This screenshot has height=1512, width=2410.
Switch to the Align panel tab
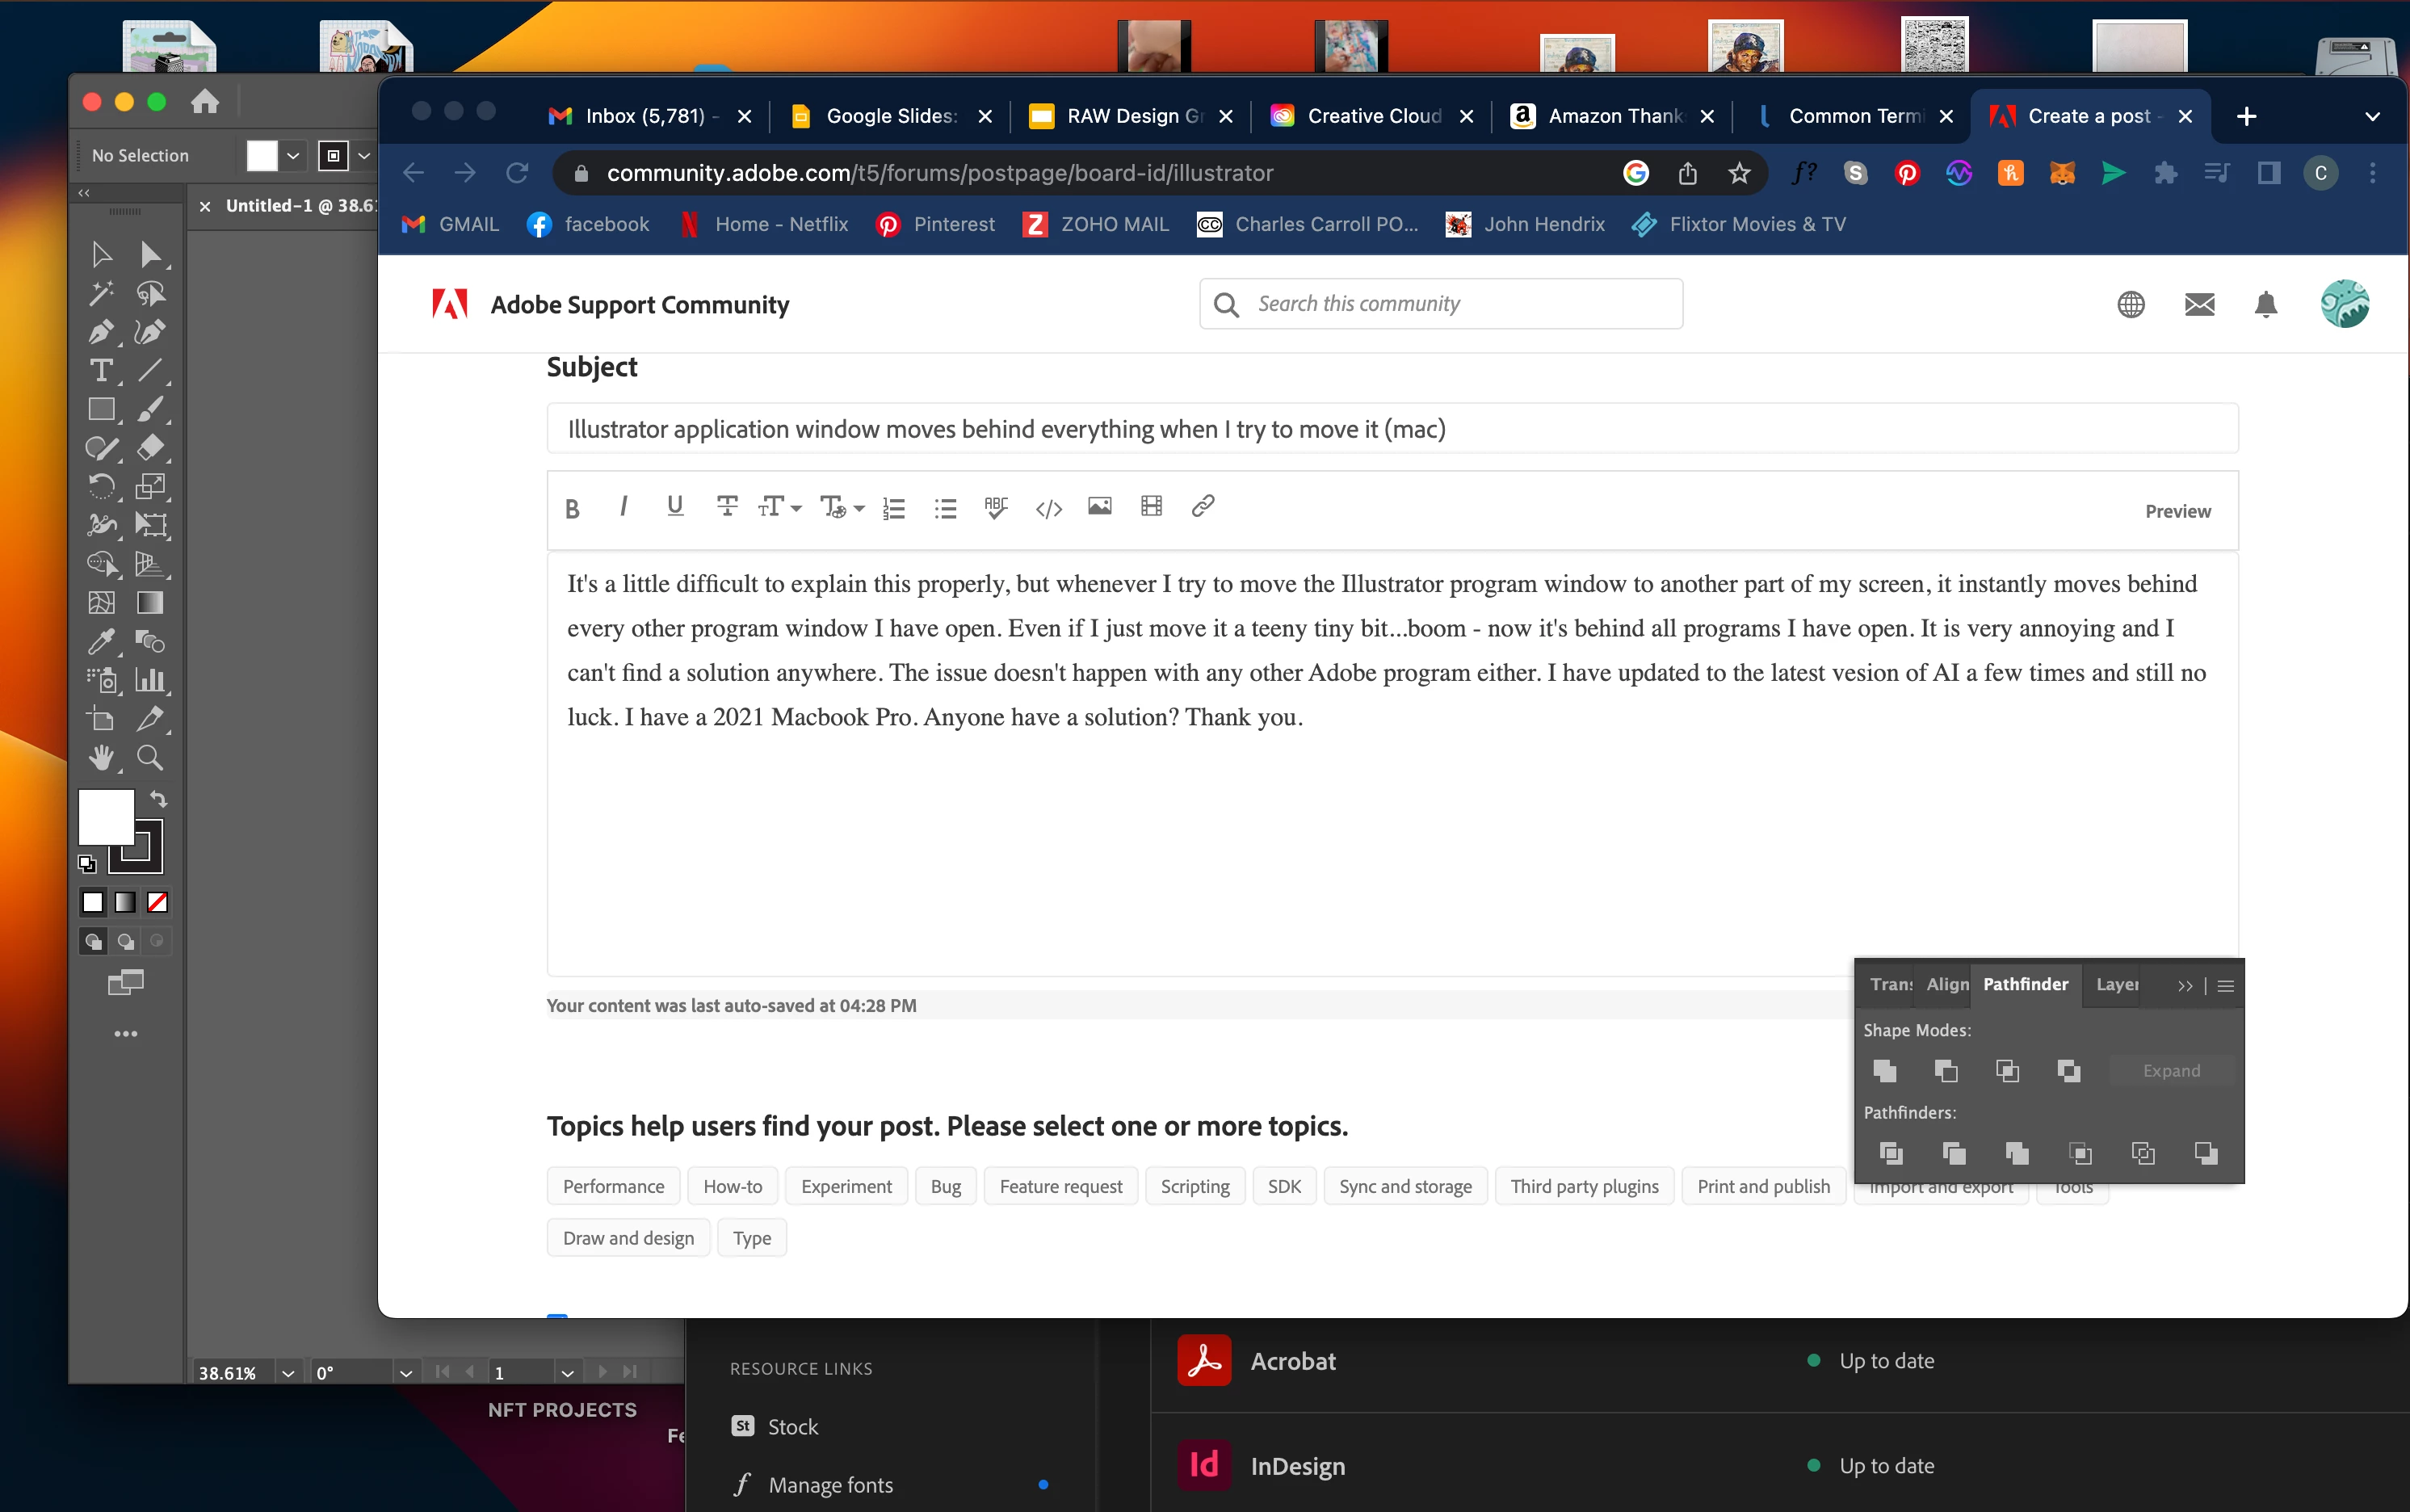tap(1946, 985)
